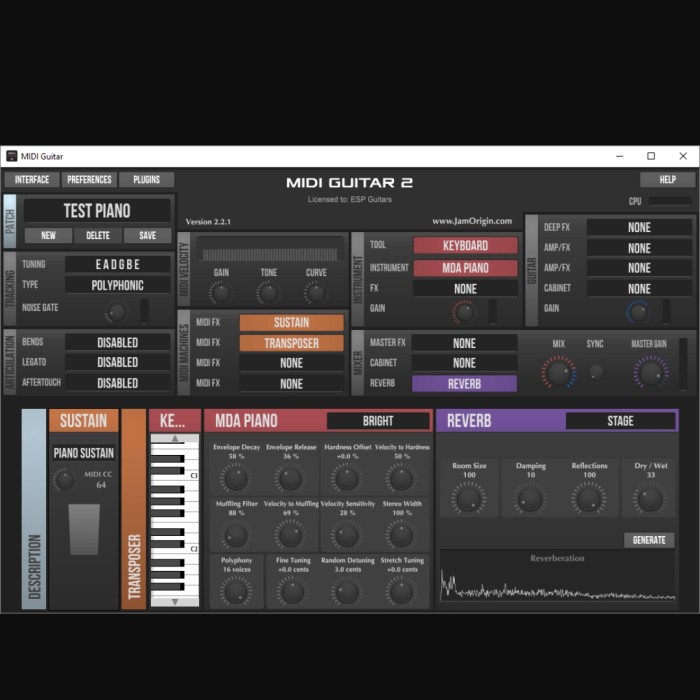
Task: Select the Sustain panel header
Action: point(83,421)
